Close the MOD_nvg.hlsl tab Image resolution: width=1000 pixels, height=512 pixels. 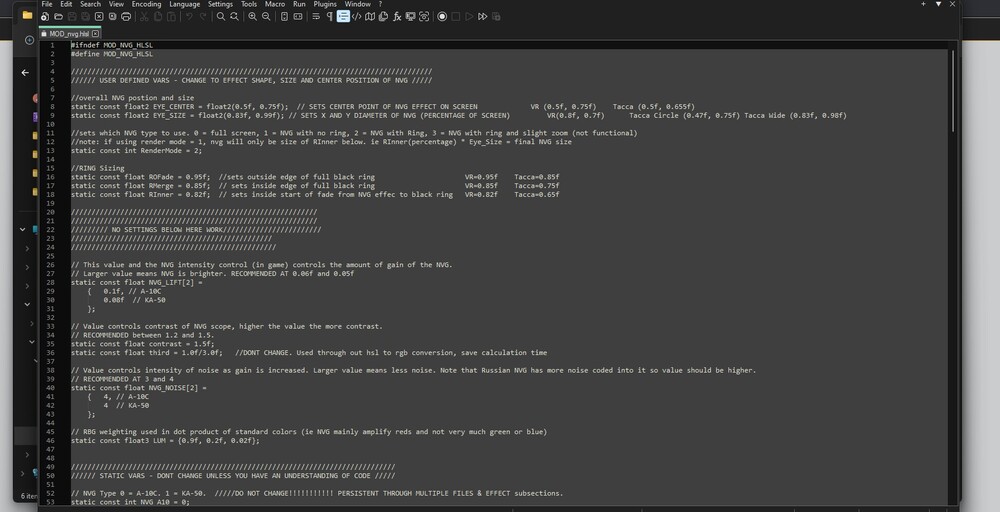tap(96, 34)
